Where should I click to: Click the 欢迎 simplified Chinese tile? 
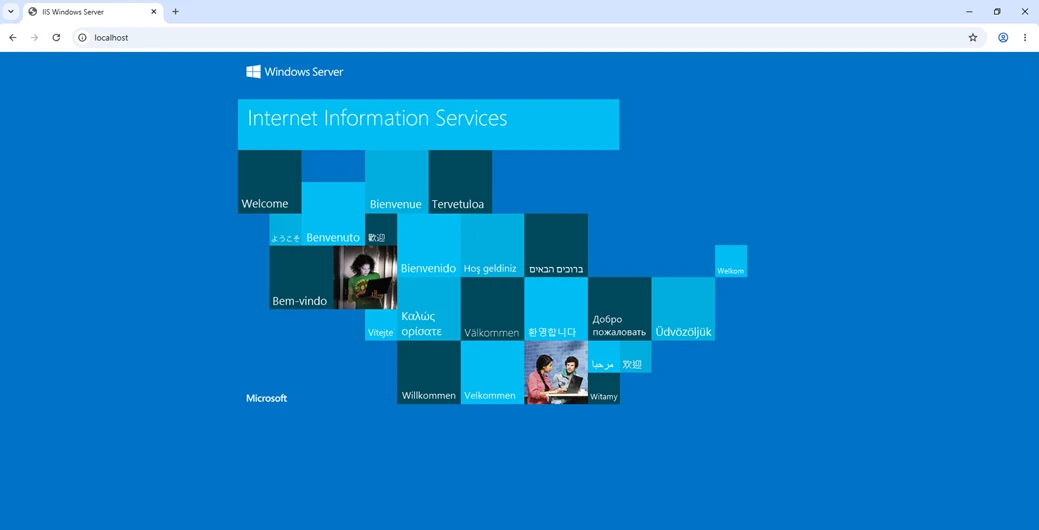[x=635, y=357]
